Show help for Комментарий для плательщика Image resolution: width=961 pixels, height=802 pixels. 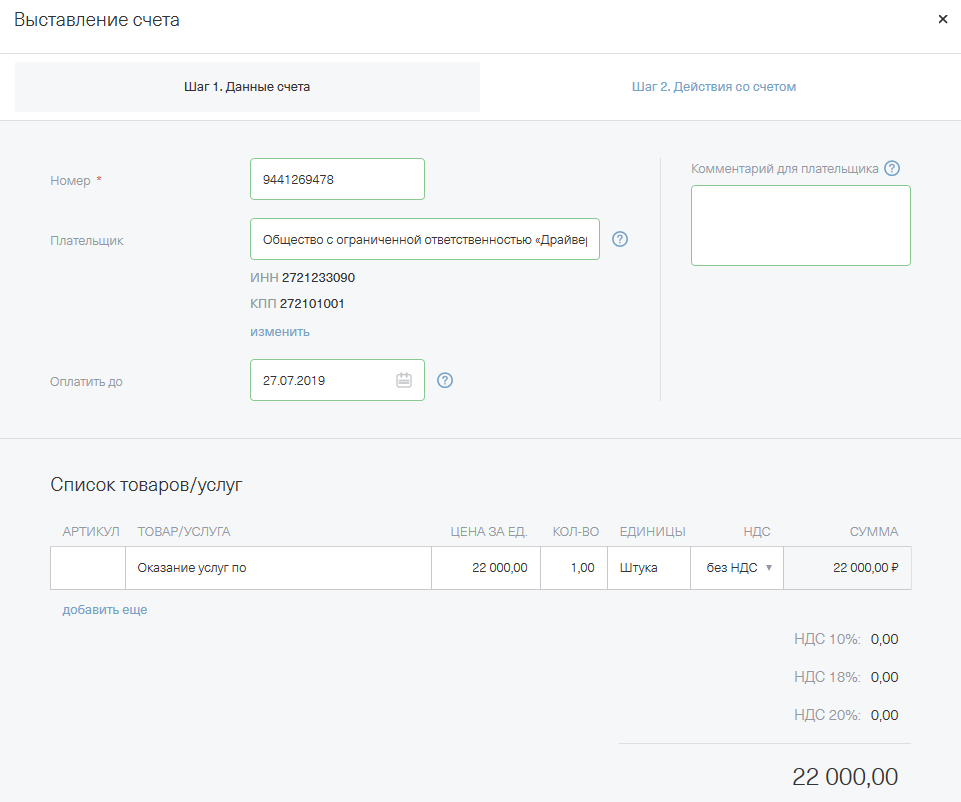892,169
